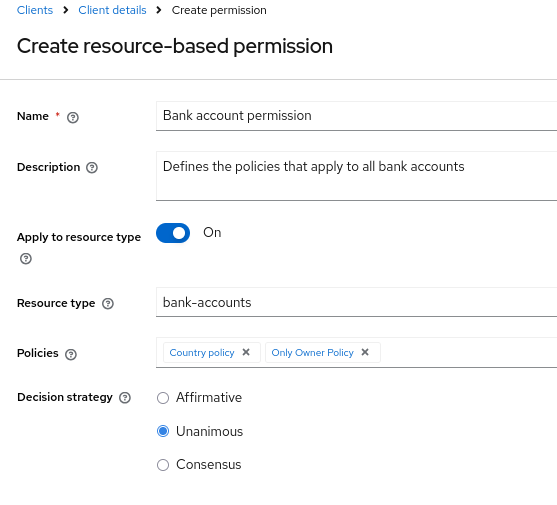The height and width of the screenshot is (505, 557).
Task: Click the Create resource-based permission heading
Action: pyautogui.click(x=175, y=46)
